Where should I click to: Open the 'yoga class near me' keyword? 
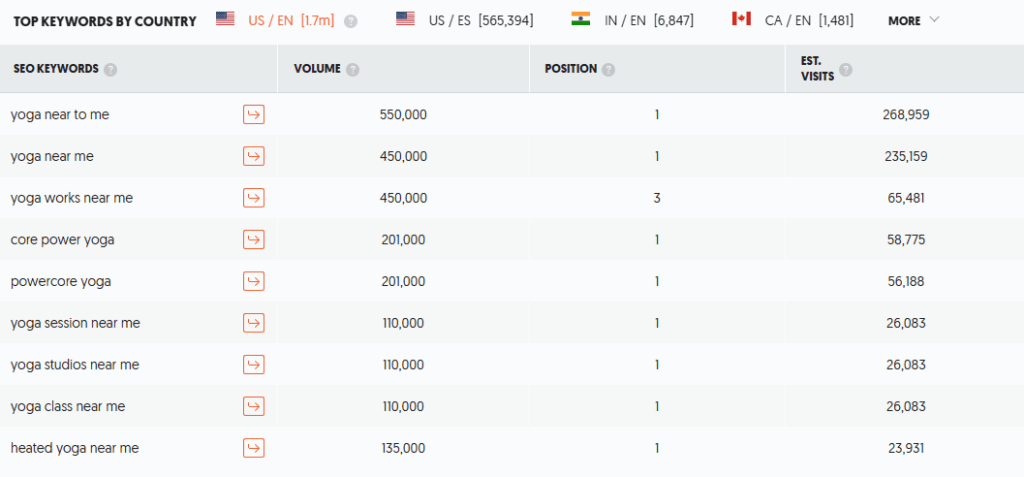[68, 406]
